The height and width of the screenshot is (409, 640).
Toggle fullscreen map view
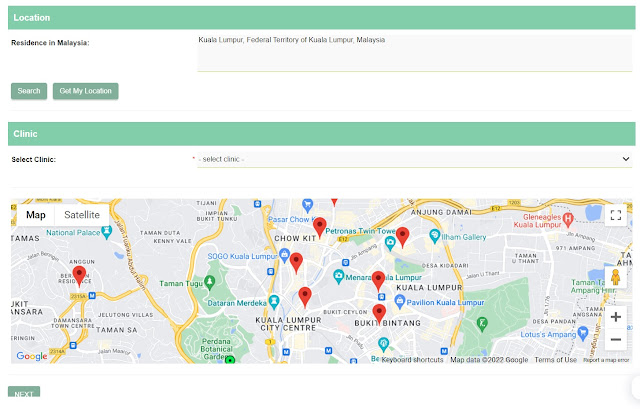[616, 215]
